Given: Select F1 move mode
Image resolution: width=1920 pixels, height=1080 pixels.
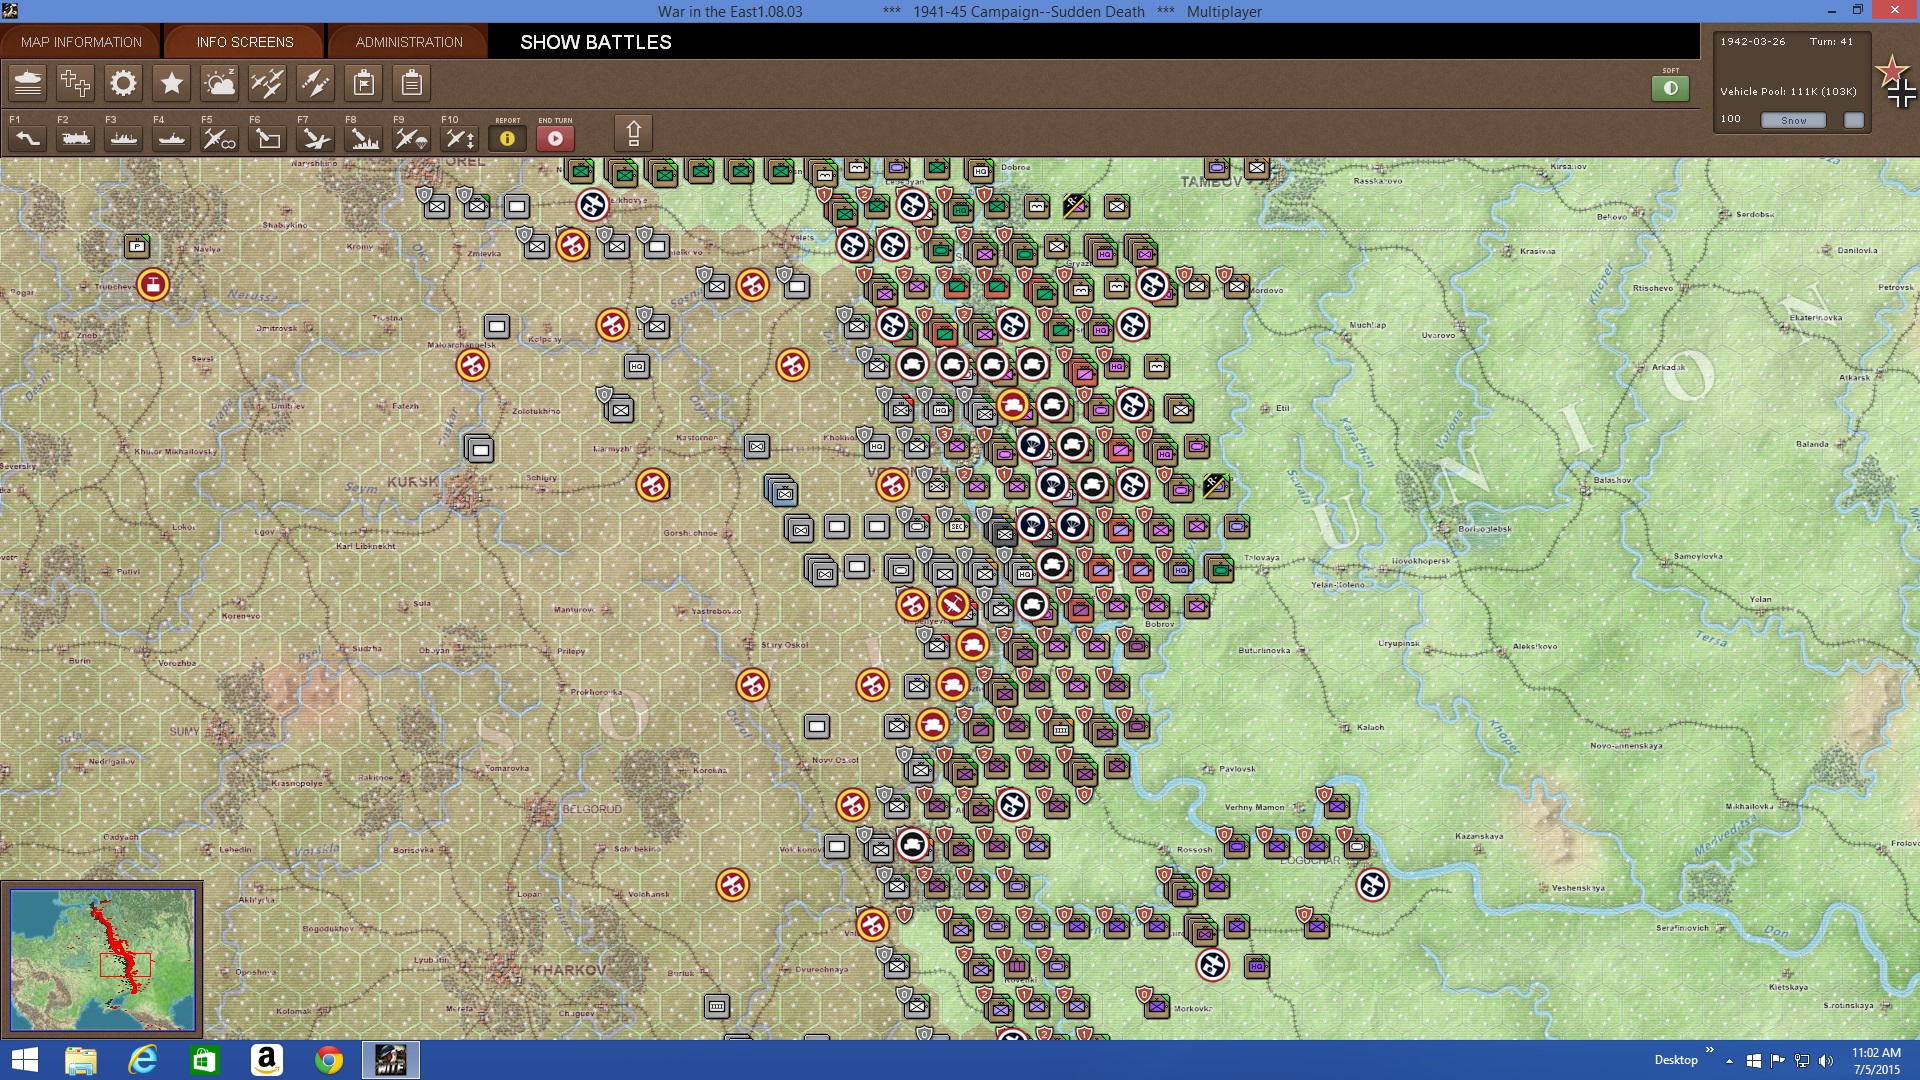Looking at the screenshot, I should [27, 138].
